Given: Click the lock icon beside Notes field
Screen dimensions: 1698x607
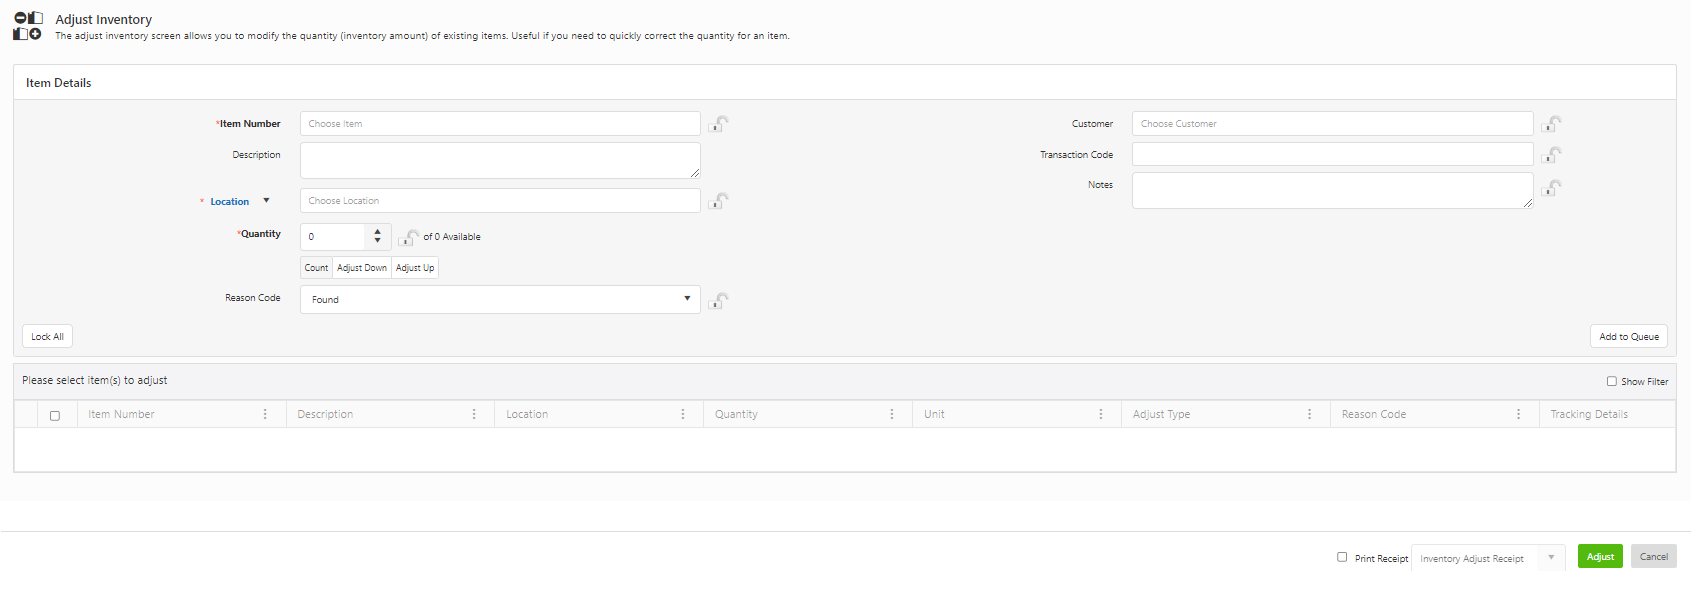Looking at the screenshot, I should [1551, 188].
